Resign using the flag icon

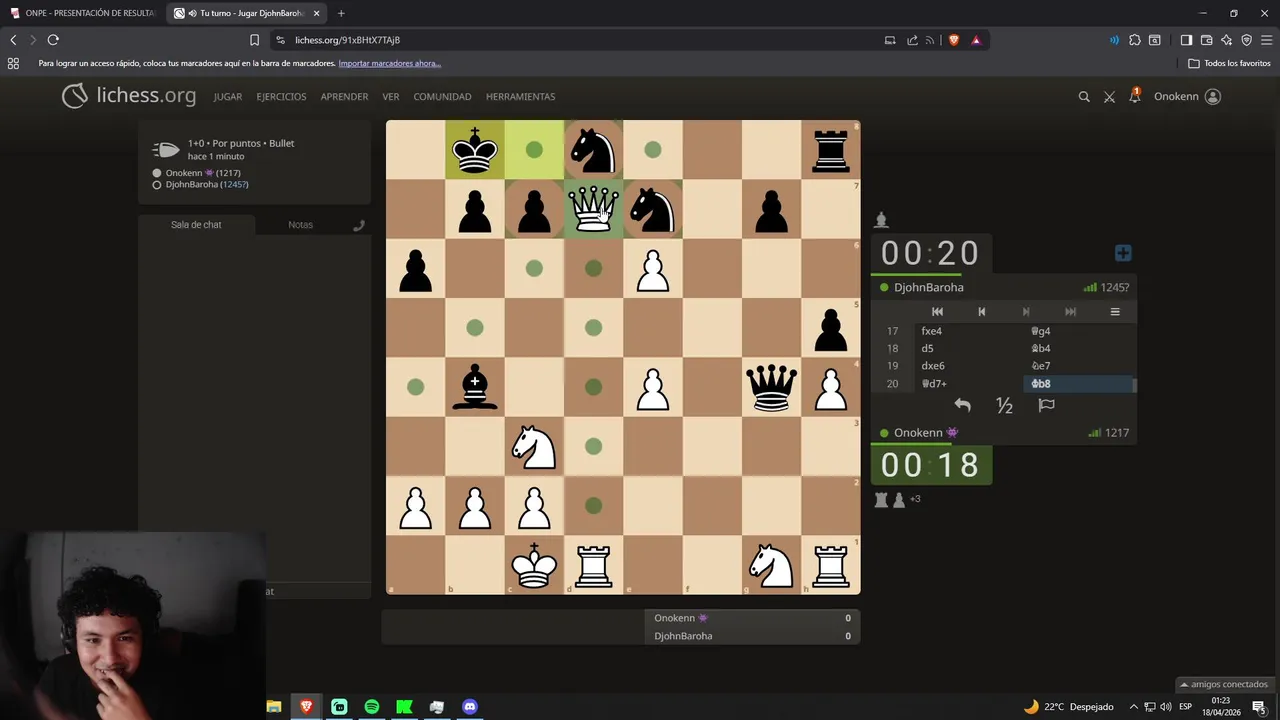tap(1046, 405)
